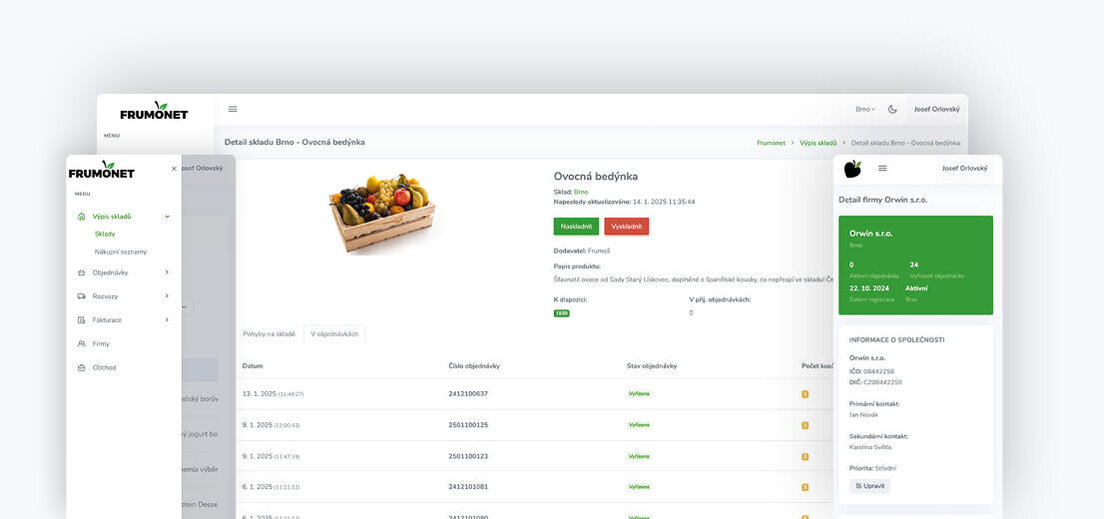The image size is (1104, 519).
Task: Switch to the Pohyby na skladě tab
Action: coord(269,334)
